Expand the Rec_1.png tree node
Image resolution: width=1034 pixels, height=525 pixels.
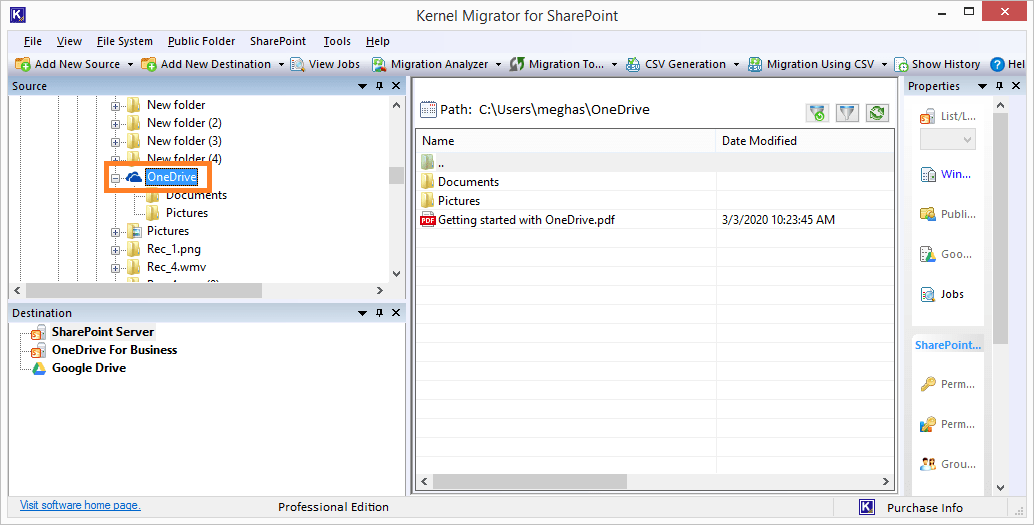(x=115, y=250)
